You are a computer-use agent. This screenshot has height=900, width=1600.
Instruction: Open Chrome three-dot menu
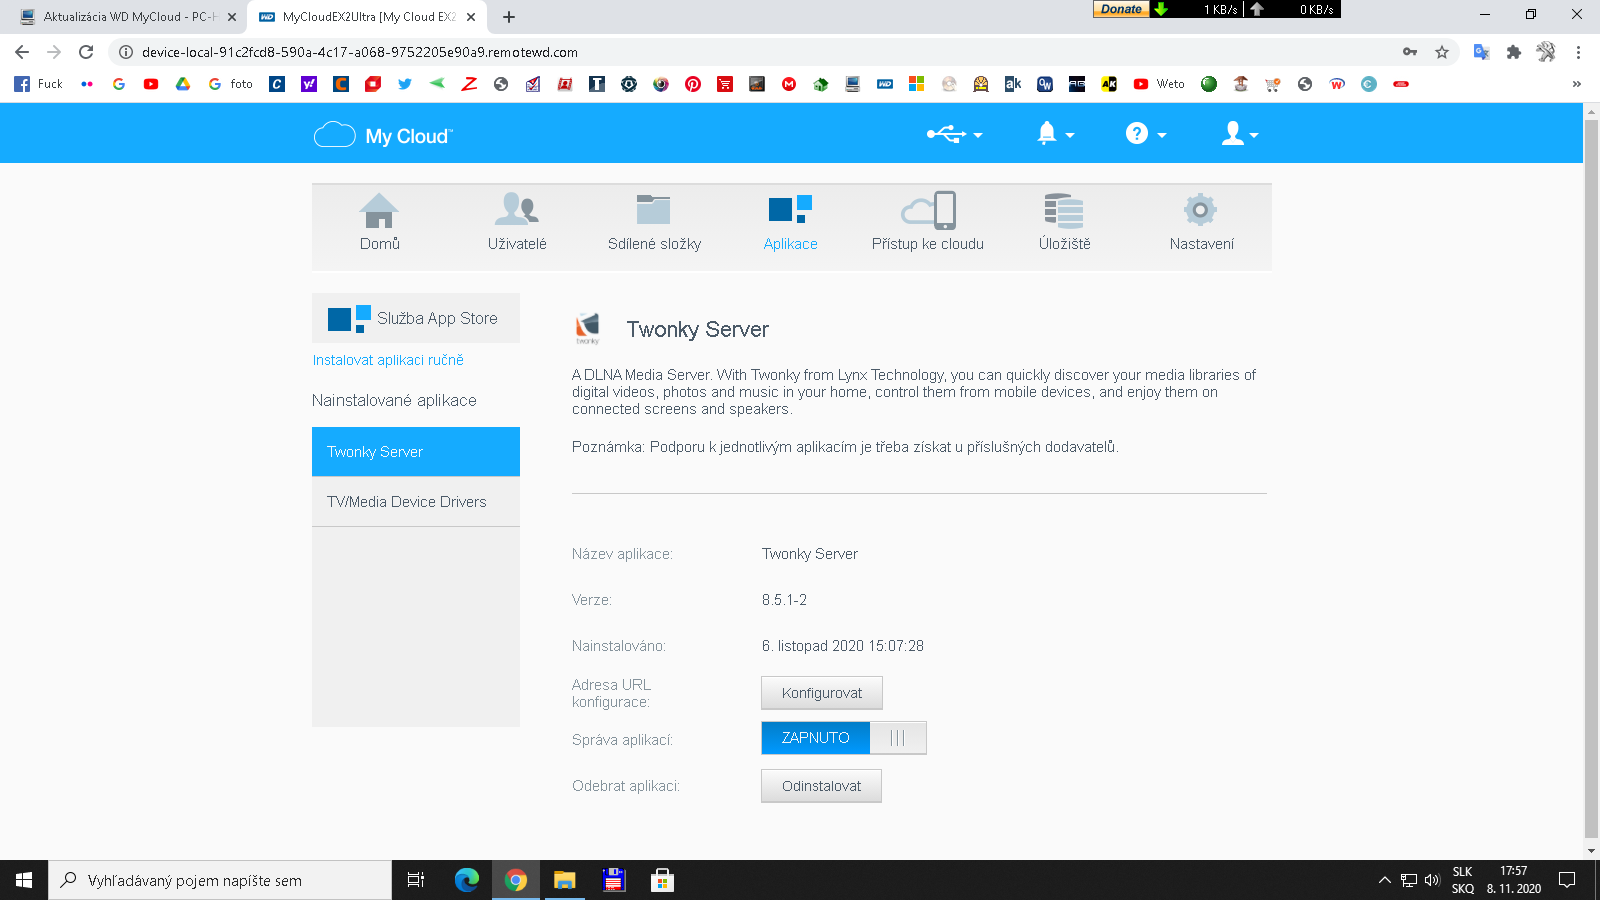point(1578,52)
